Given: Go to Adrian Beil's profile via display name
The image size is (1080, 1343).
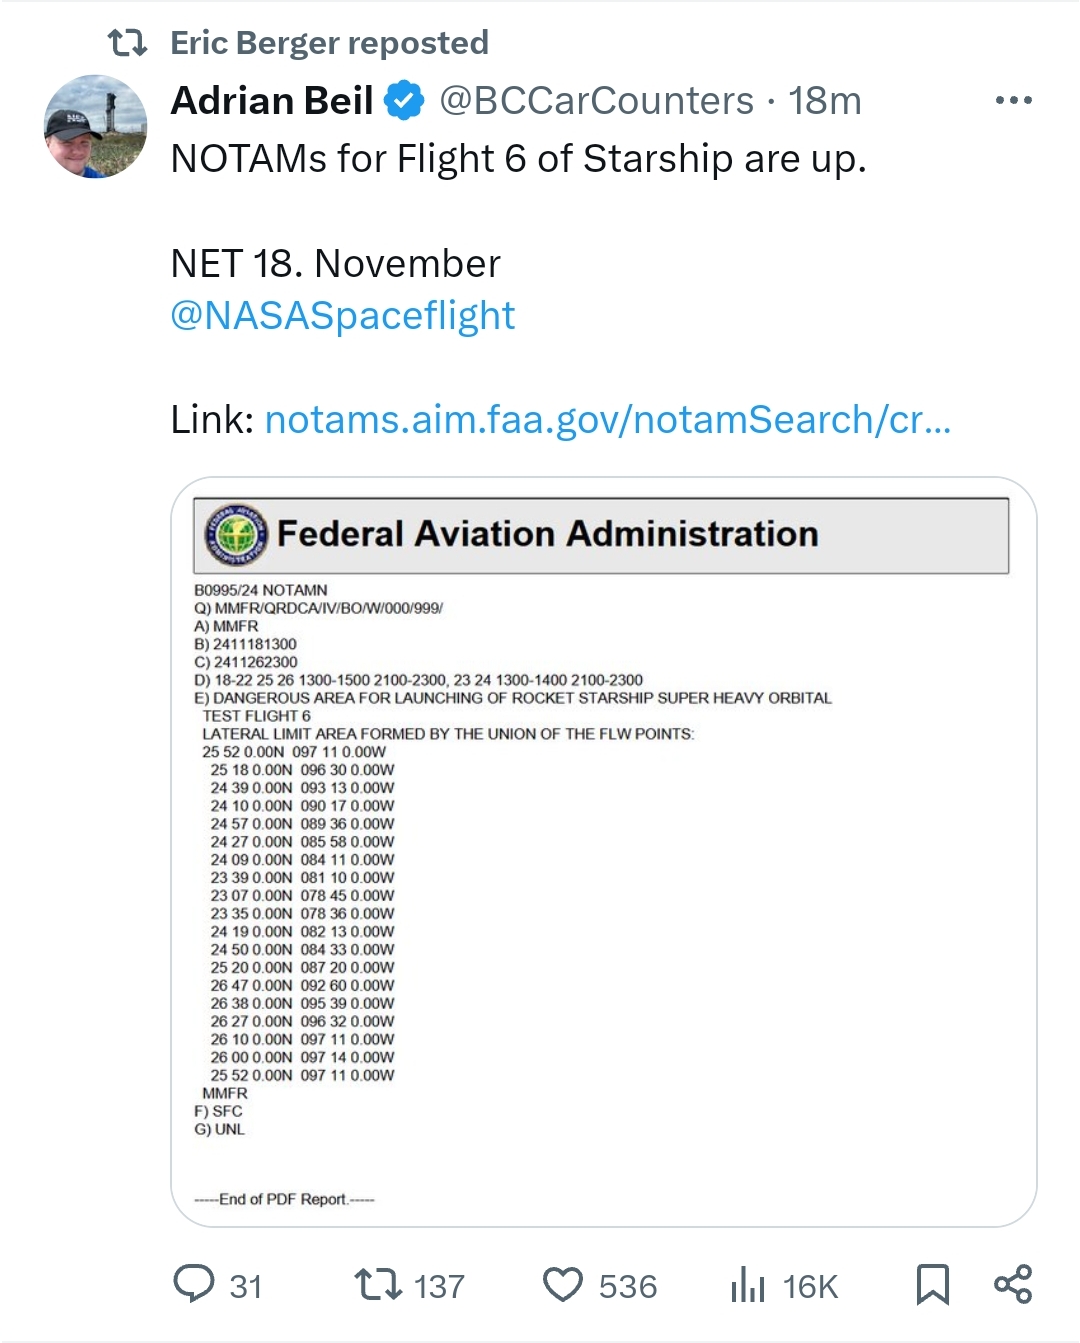Looking at the screenshot, I should 272,101.
